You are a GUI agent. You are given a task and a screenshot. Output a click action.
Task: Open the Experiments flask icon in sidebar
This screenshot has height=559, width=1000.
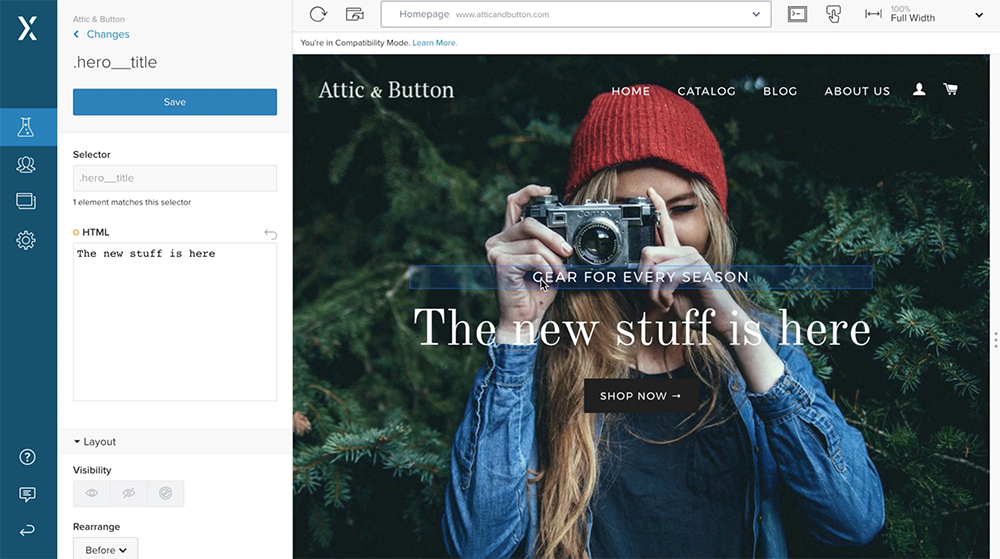(x=26, y=127)
